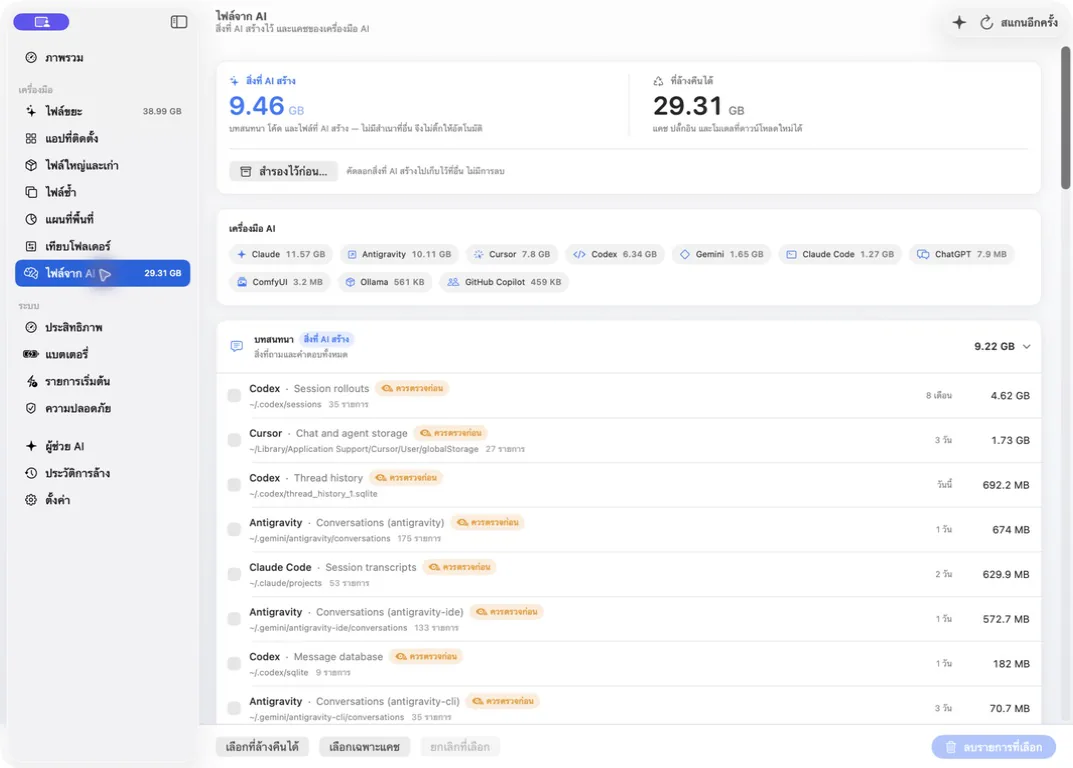Viewport: 1073px width, 768px height.
Task: Check Claude Code Session transcripts checkbox
Action: (x=234, y=574)
